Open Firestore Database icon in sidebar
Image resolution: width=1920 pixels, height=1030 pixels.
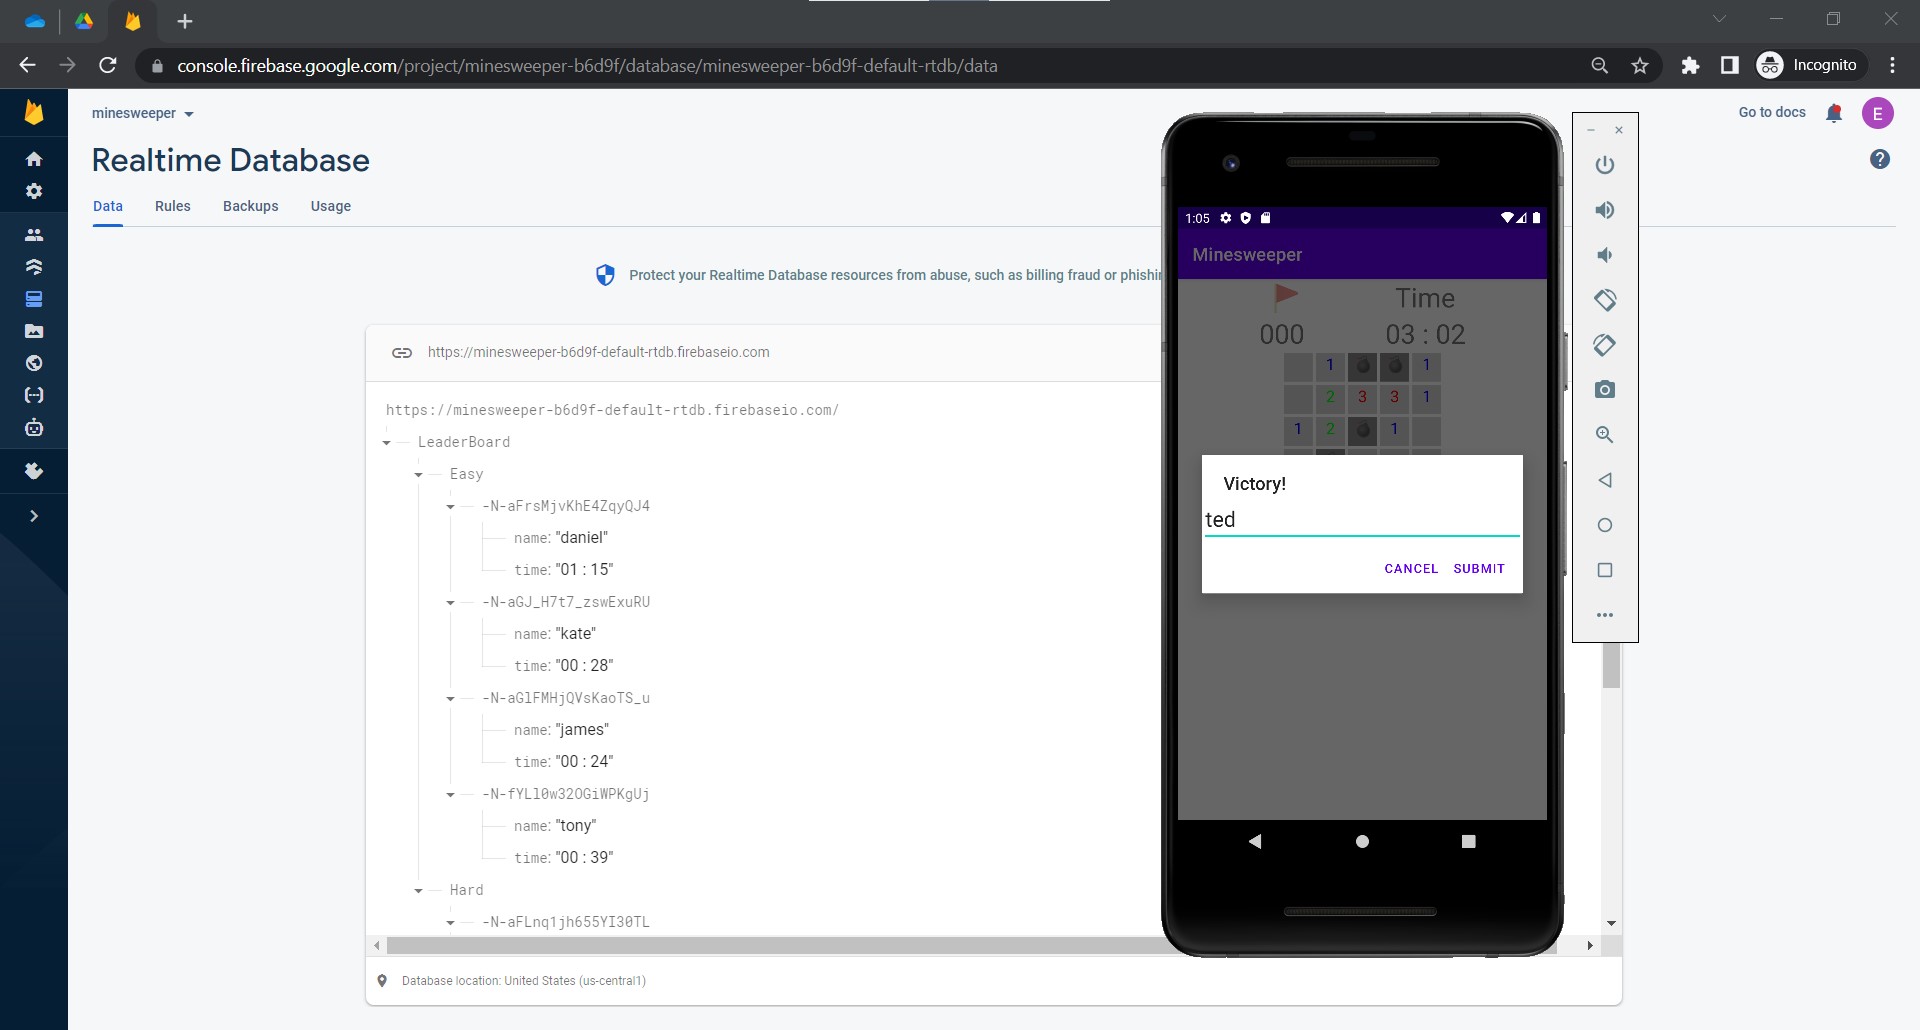pyautogui.click(x=34, y=267)
